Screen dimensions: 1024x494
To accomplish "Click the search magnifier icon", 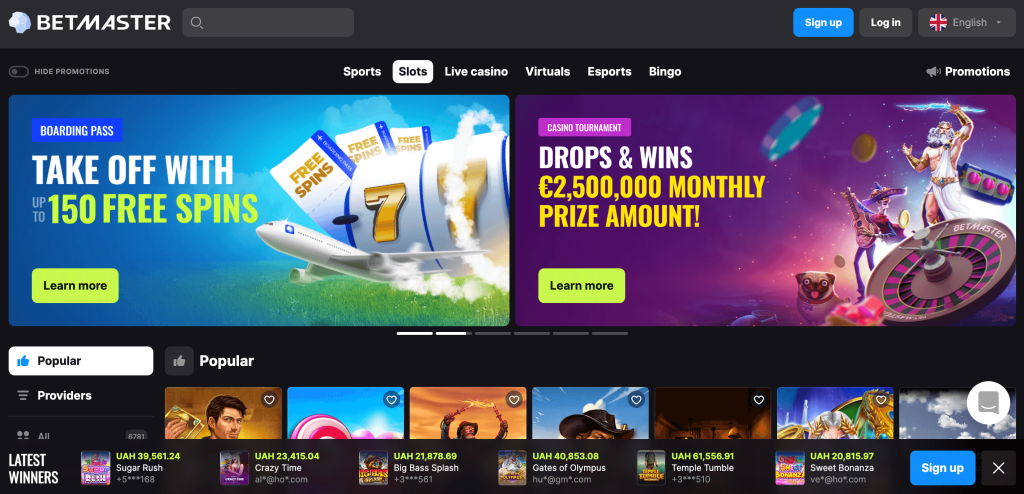I will coord(197,23).
